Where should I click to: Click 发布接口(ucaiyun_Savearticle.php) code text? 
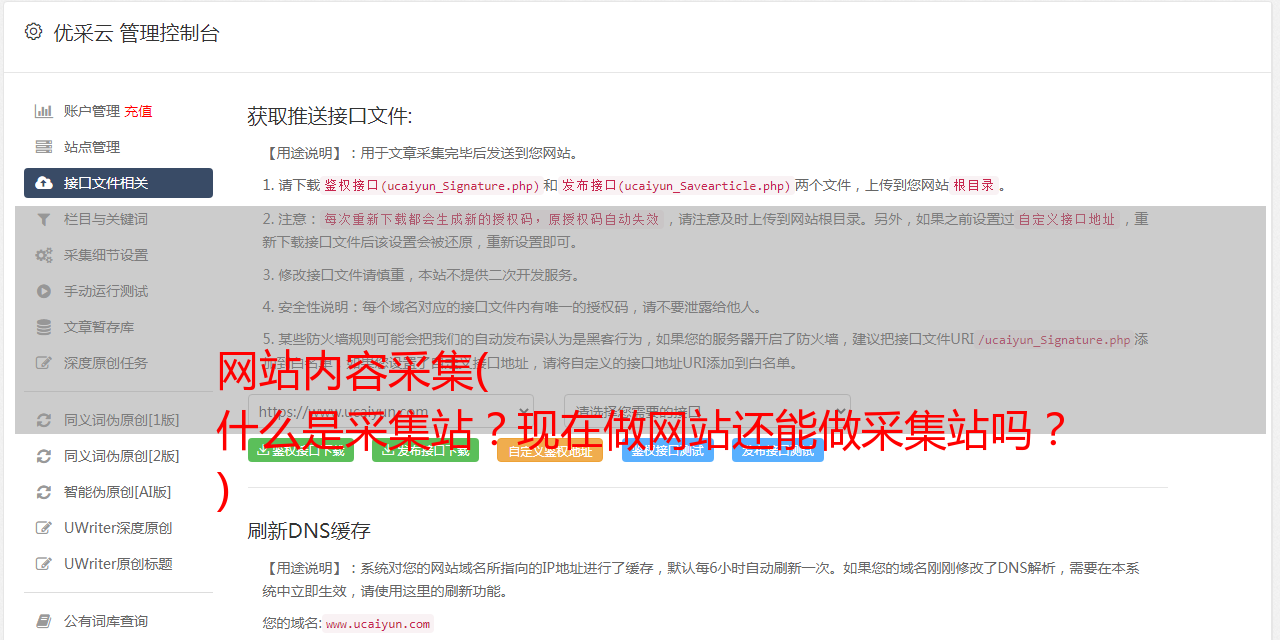pos(676,185)
